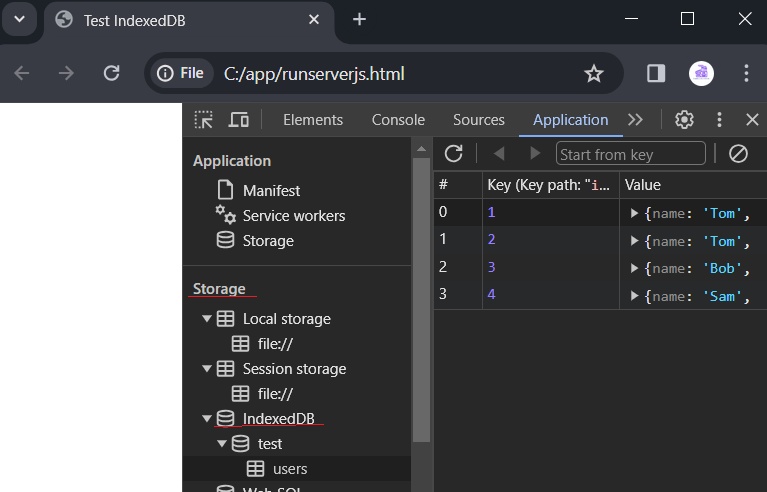
Task: Refresh the IndexedDB object store data
Action: point(453,154)
